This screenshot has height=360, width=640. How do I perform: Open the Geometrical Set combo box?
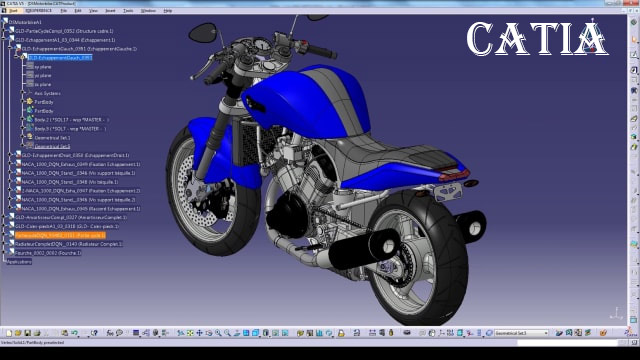click(522, 333)
